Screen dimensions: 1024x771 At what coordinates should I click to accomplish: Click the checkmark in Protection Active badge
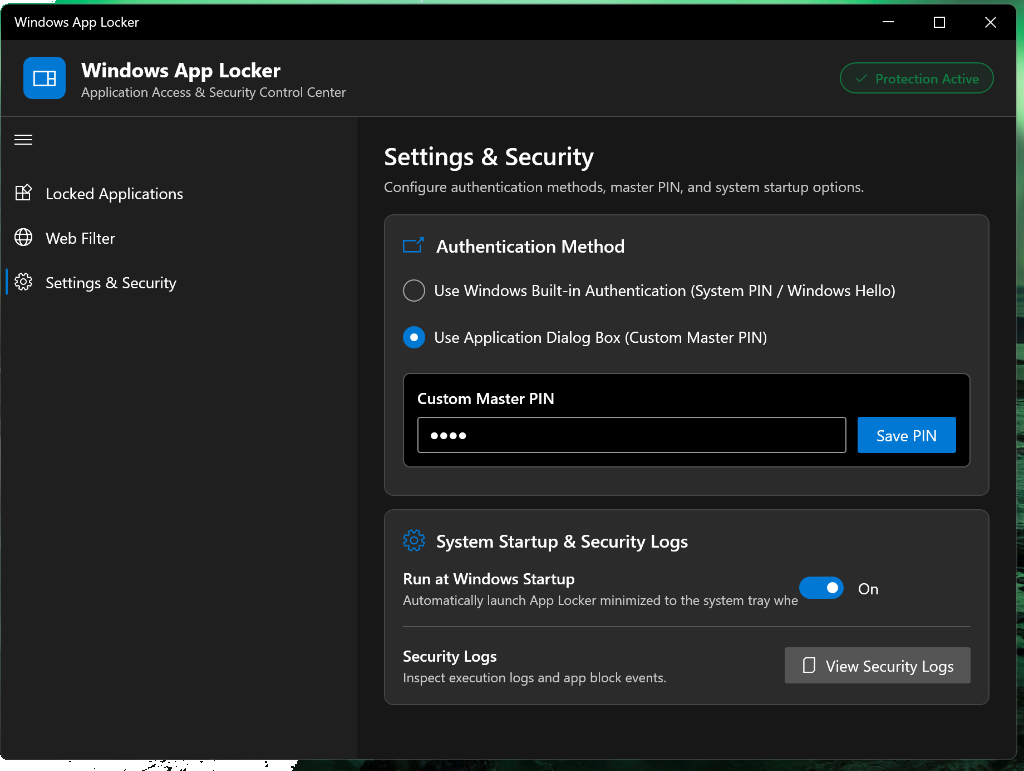tap(861, 78)
